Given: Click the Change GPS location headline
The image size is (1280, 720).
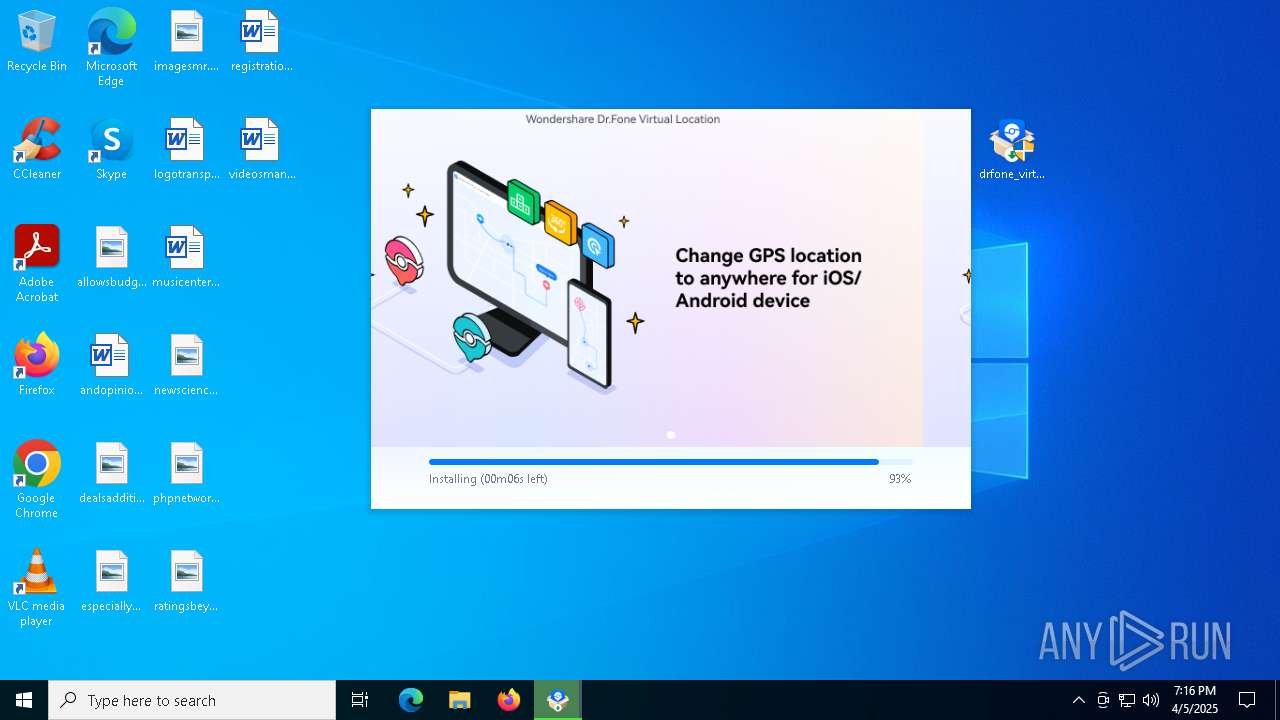Looking at the screenshot, I should (768, 278).
